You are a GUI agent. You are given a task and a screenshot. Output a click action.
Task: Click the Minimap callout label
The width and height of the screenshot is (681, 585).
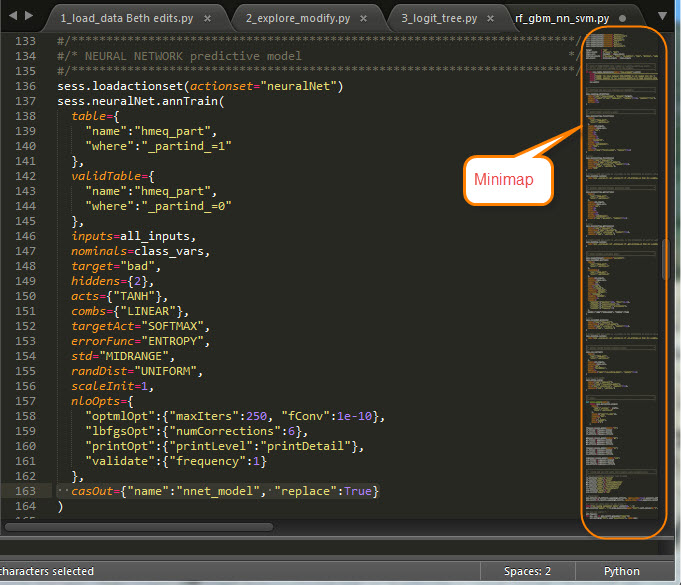pyautogui.click(x=503, y=181)
